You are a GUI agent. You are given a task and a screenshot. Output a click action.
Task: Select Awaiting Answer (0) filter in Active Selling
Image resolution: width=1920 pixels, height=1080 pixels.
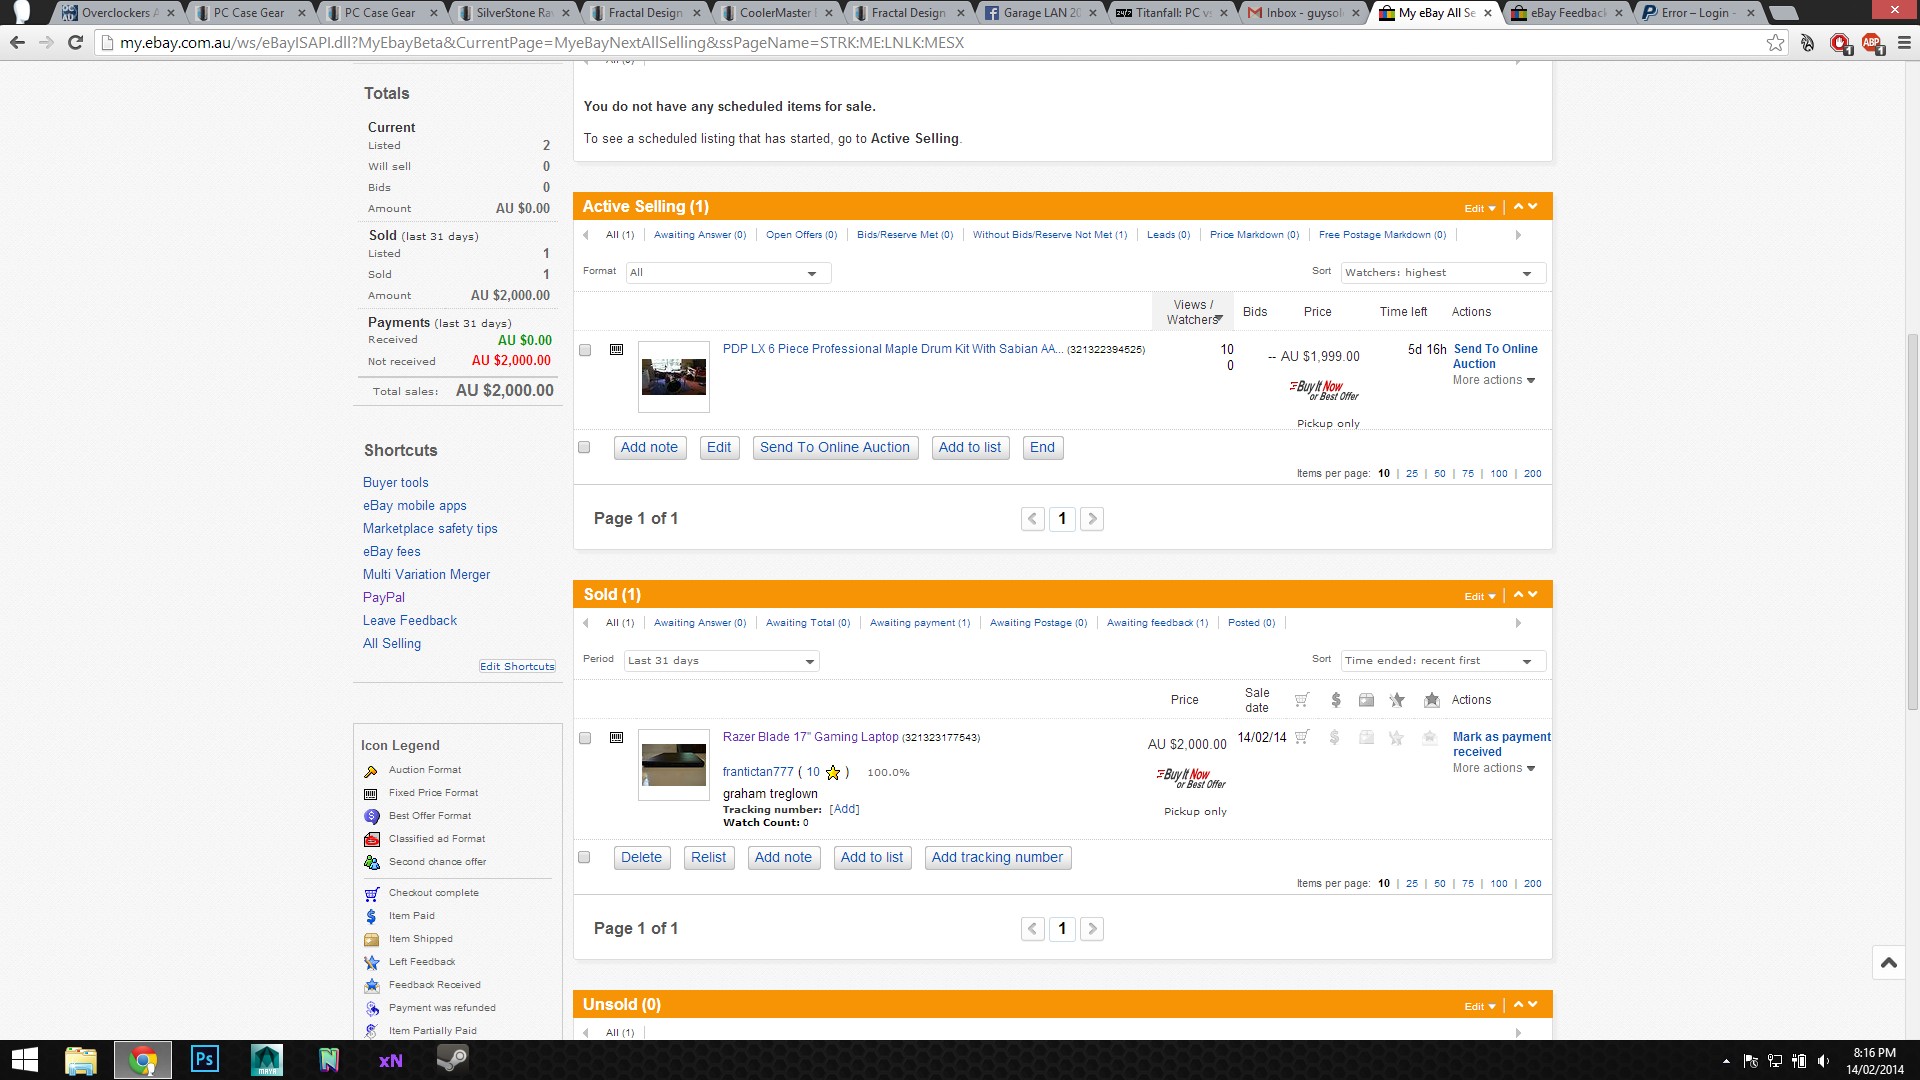point(700,235)
